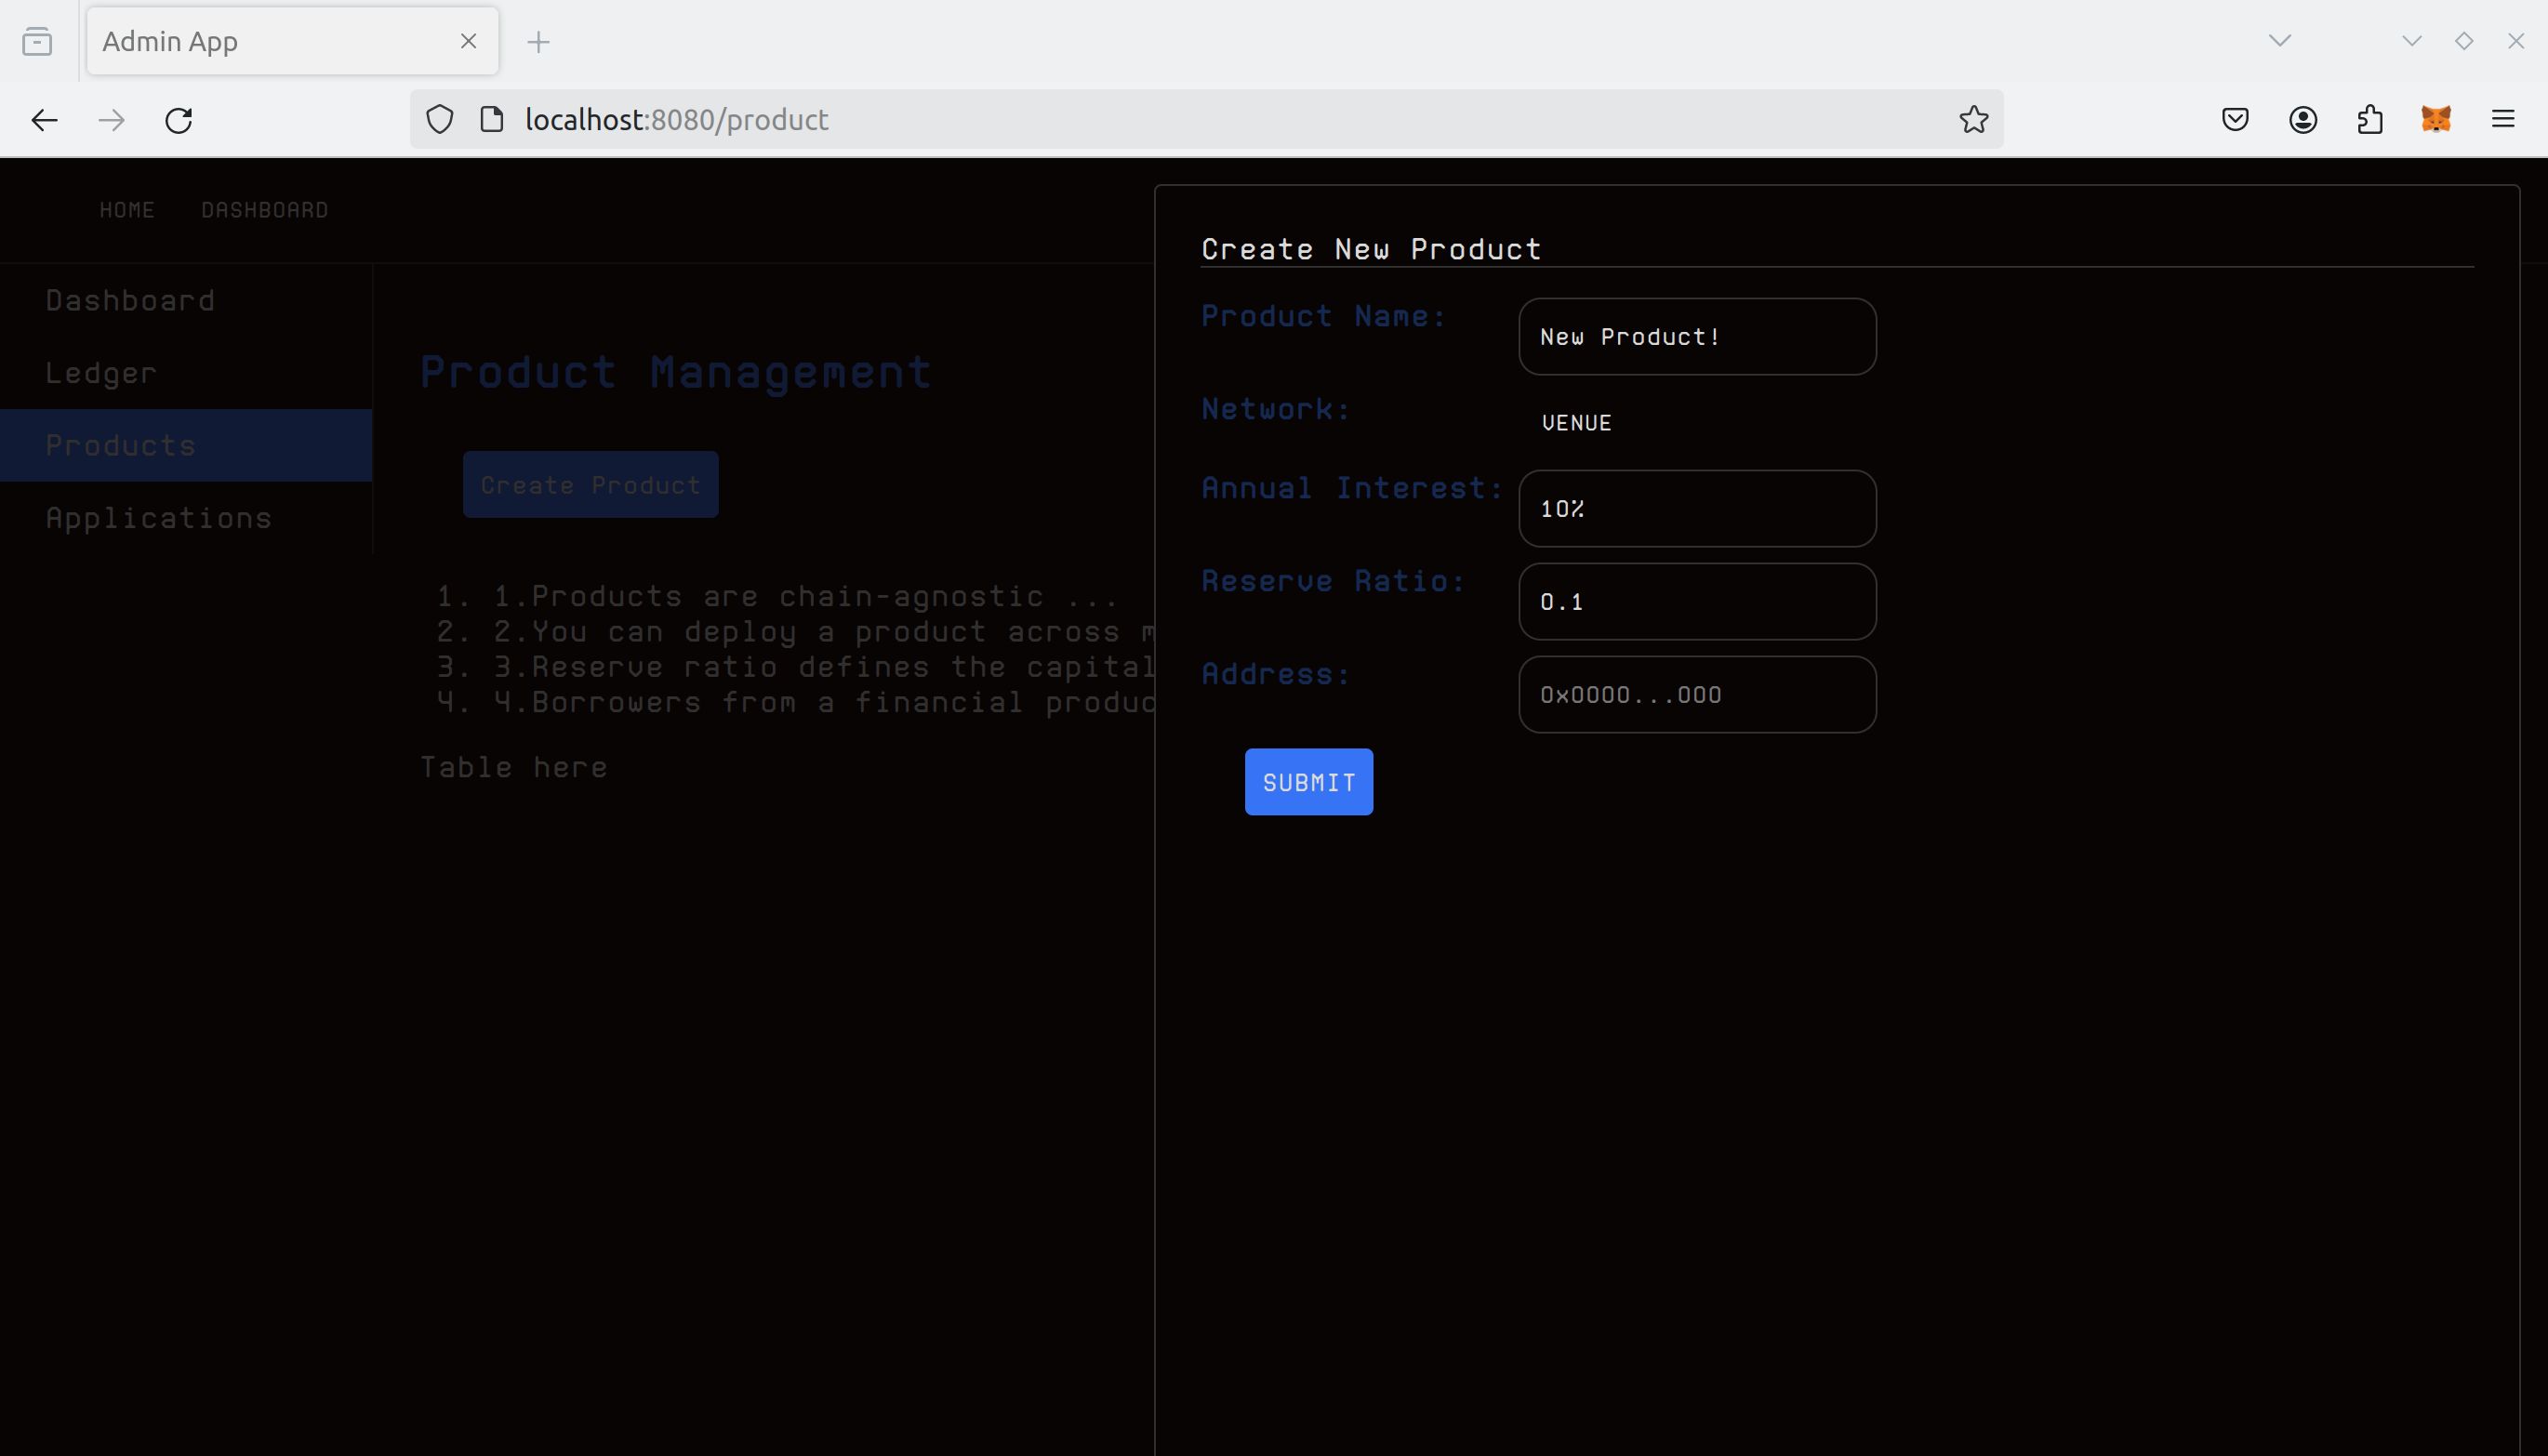Minimize the browser window
This screenshot has height=1456, width=2548.
[2412, 41]
